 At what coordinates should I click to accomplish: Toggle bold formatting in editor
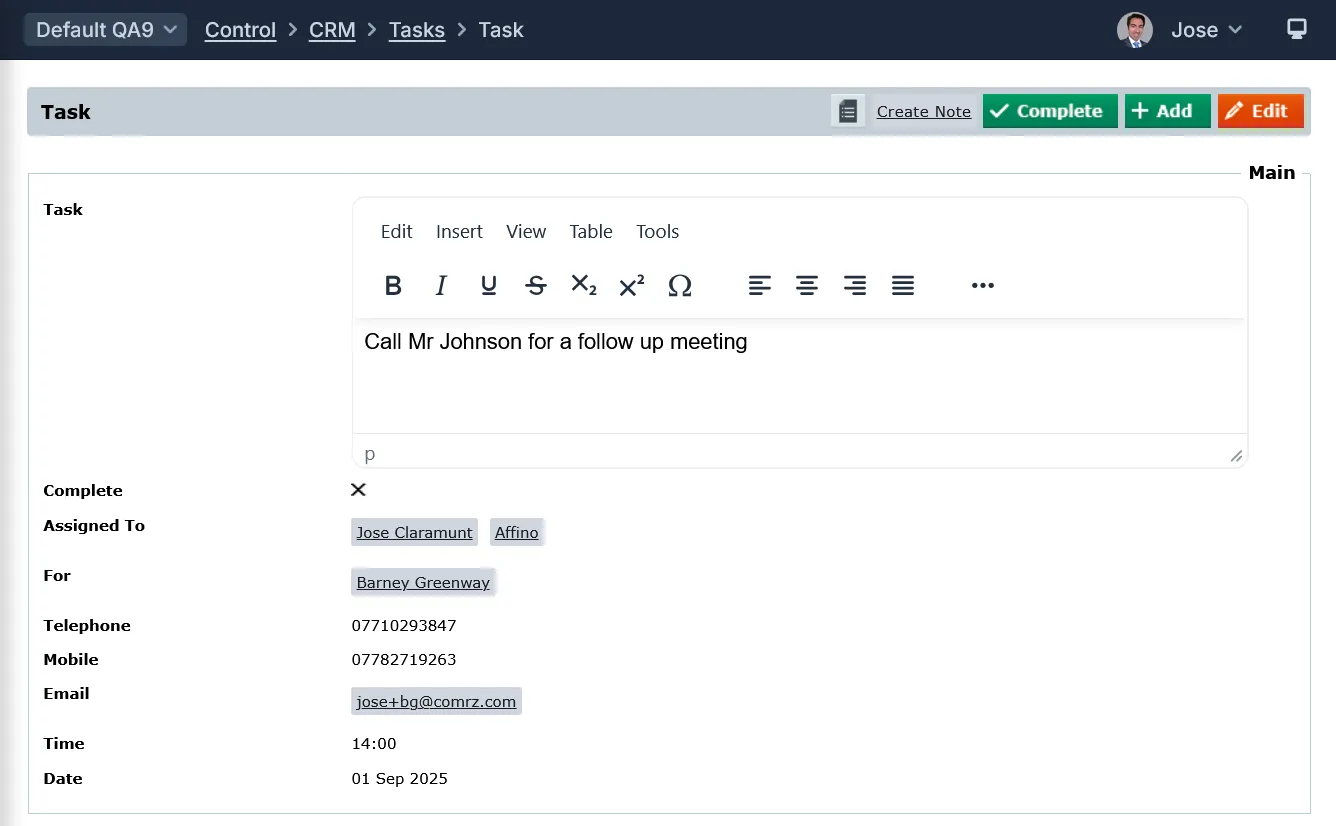coord(393,286)
